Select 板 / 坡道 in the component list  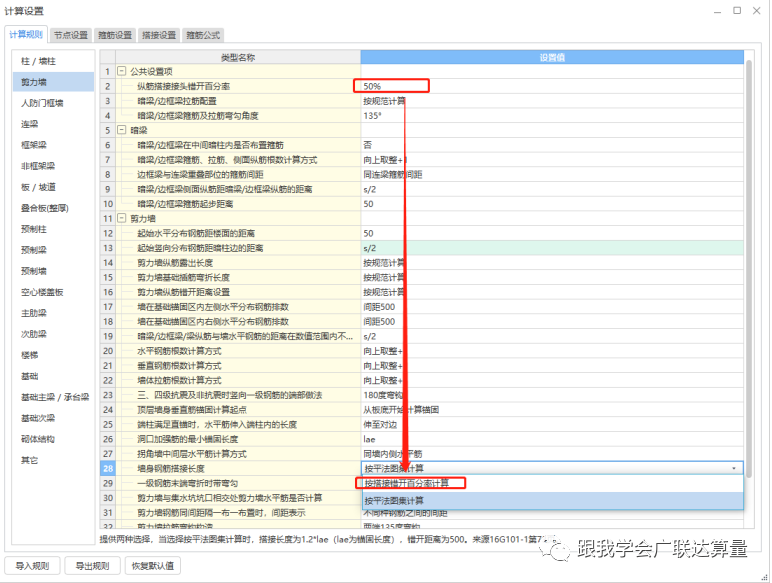(53, 187)
